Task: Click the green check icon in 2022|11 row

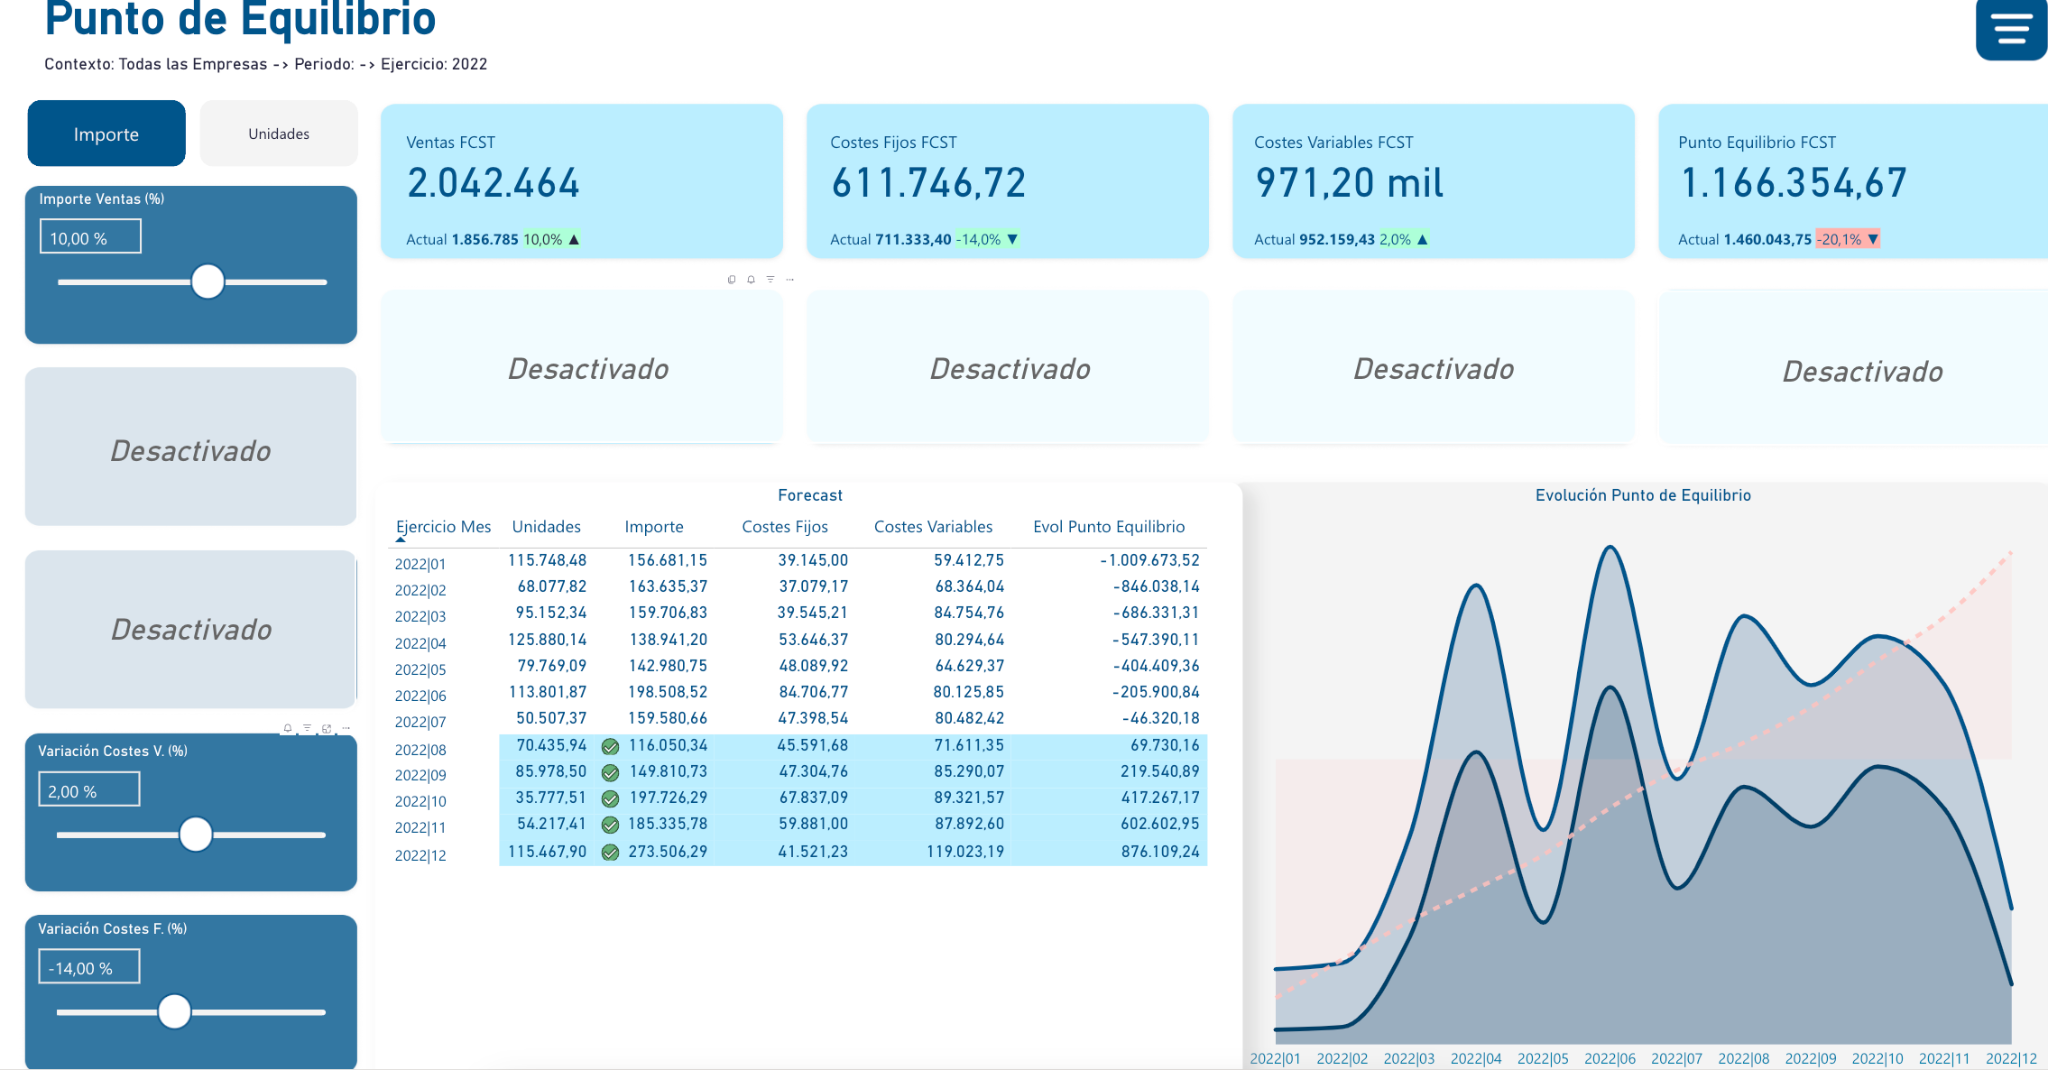Action: [x=610, y=825]
